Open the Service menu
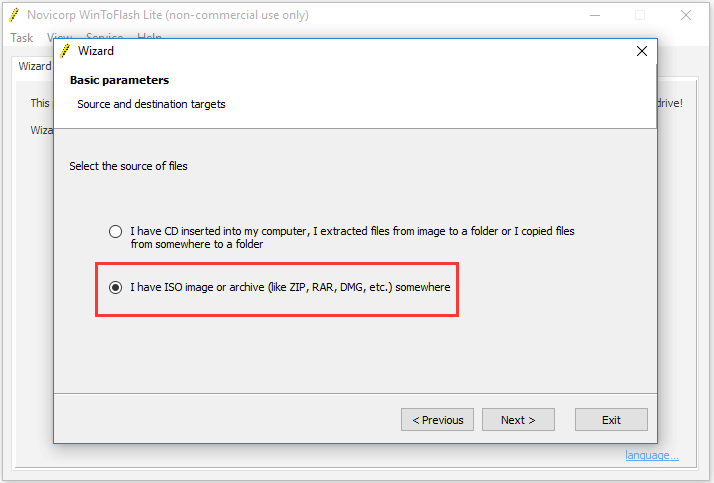 (x=104, y=36)
